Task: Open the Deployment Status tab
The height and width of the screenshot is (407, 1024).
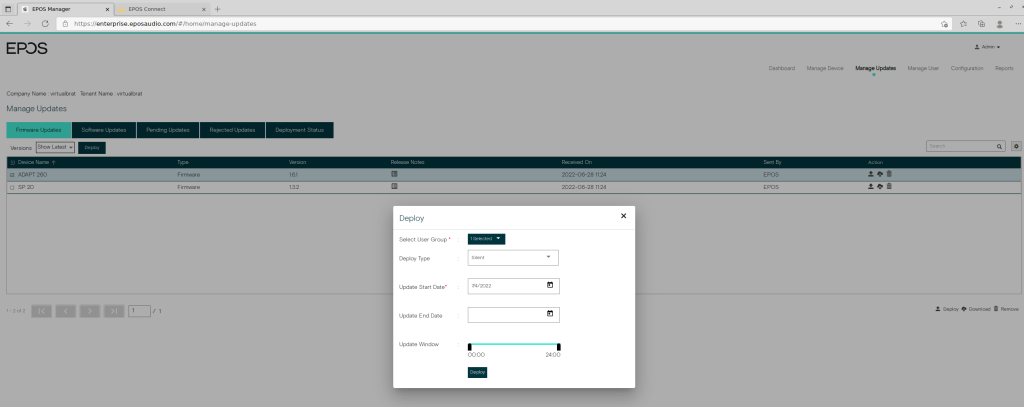Action: [x=299, y=130]
